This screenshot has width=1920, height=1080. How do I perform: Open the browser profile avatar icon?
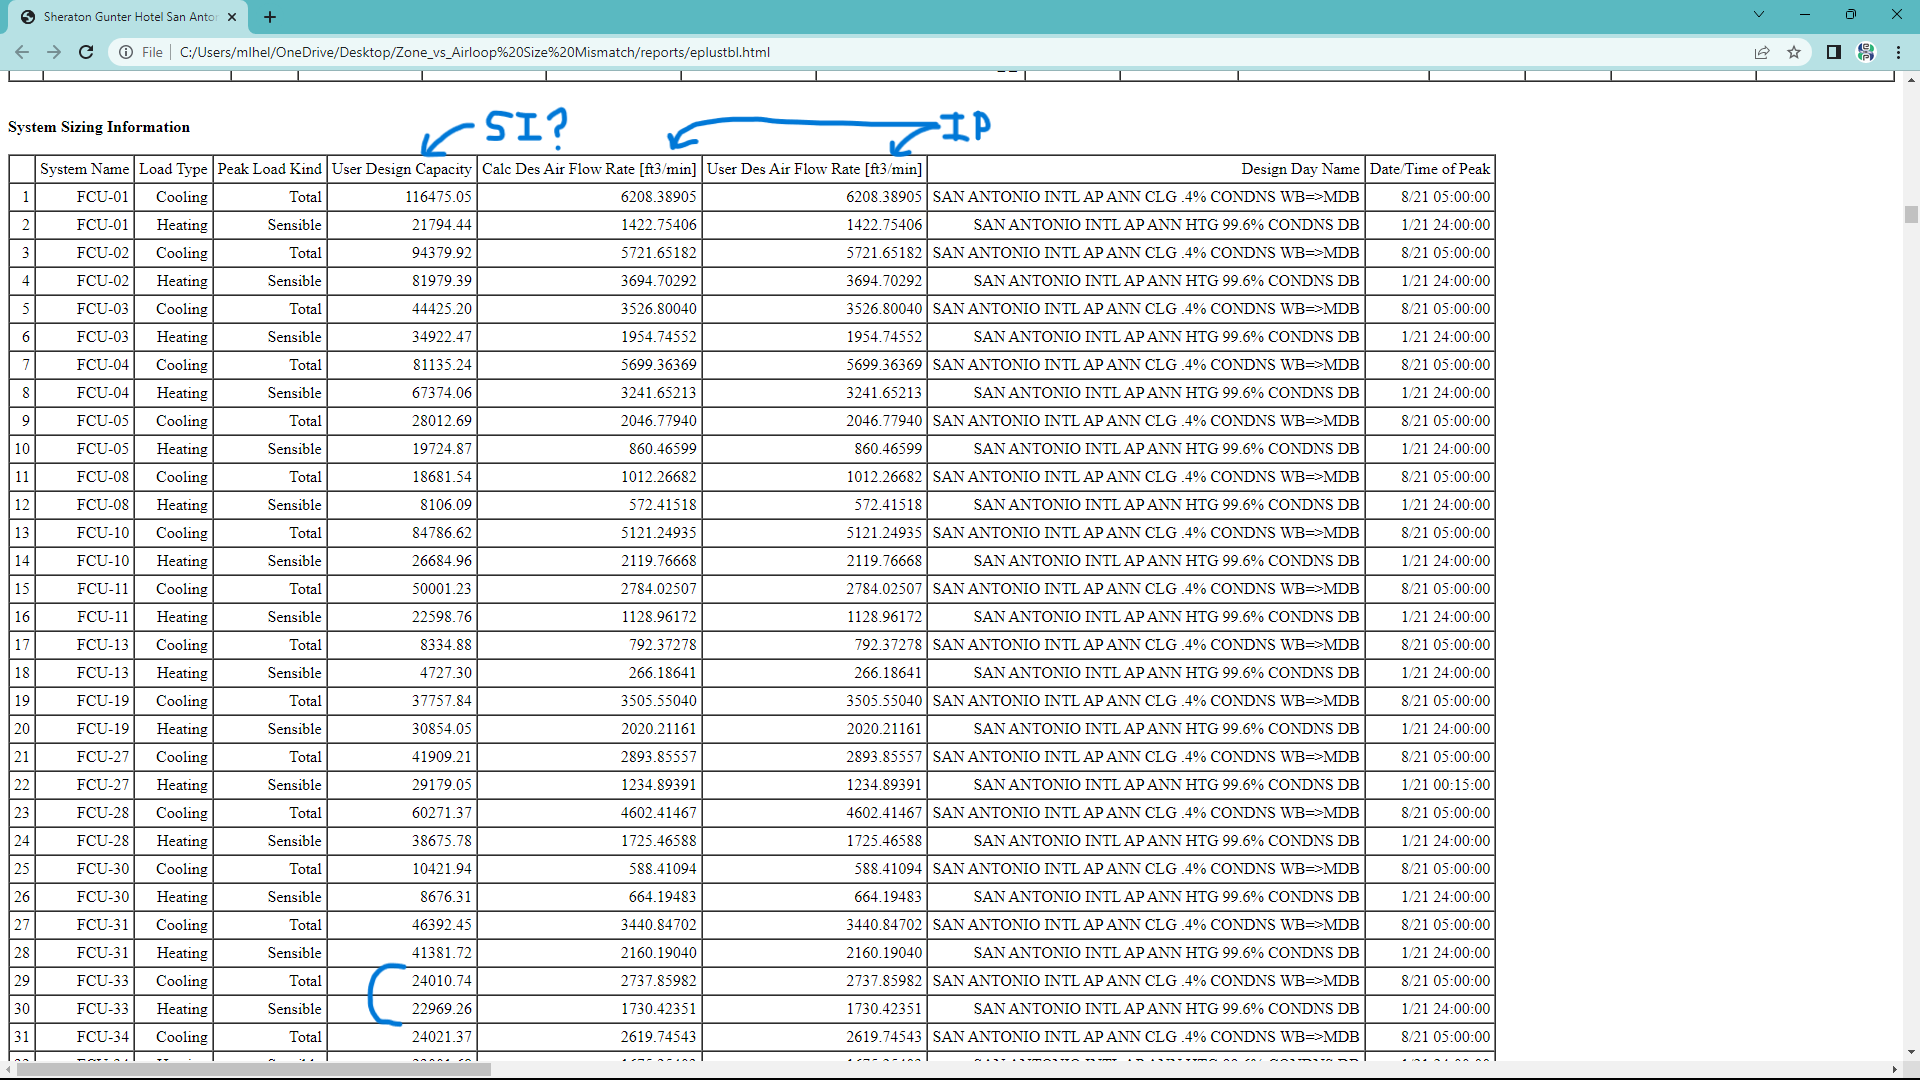1866,52
